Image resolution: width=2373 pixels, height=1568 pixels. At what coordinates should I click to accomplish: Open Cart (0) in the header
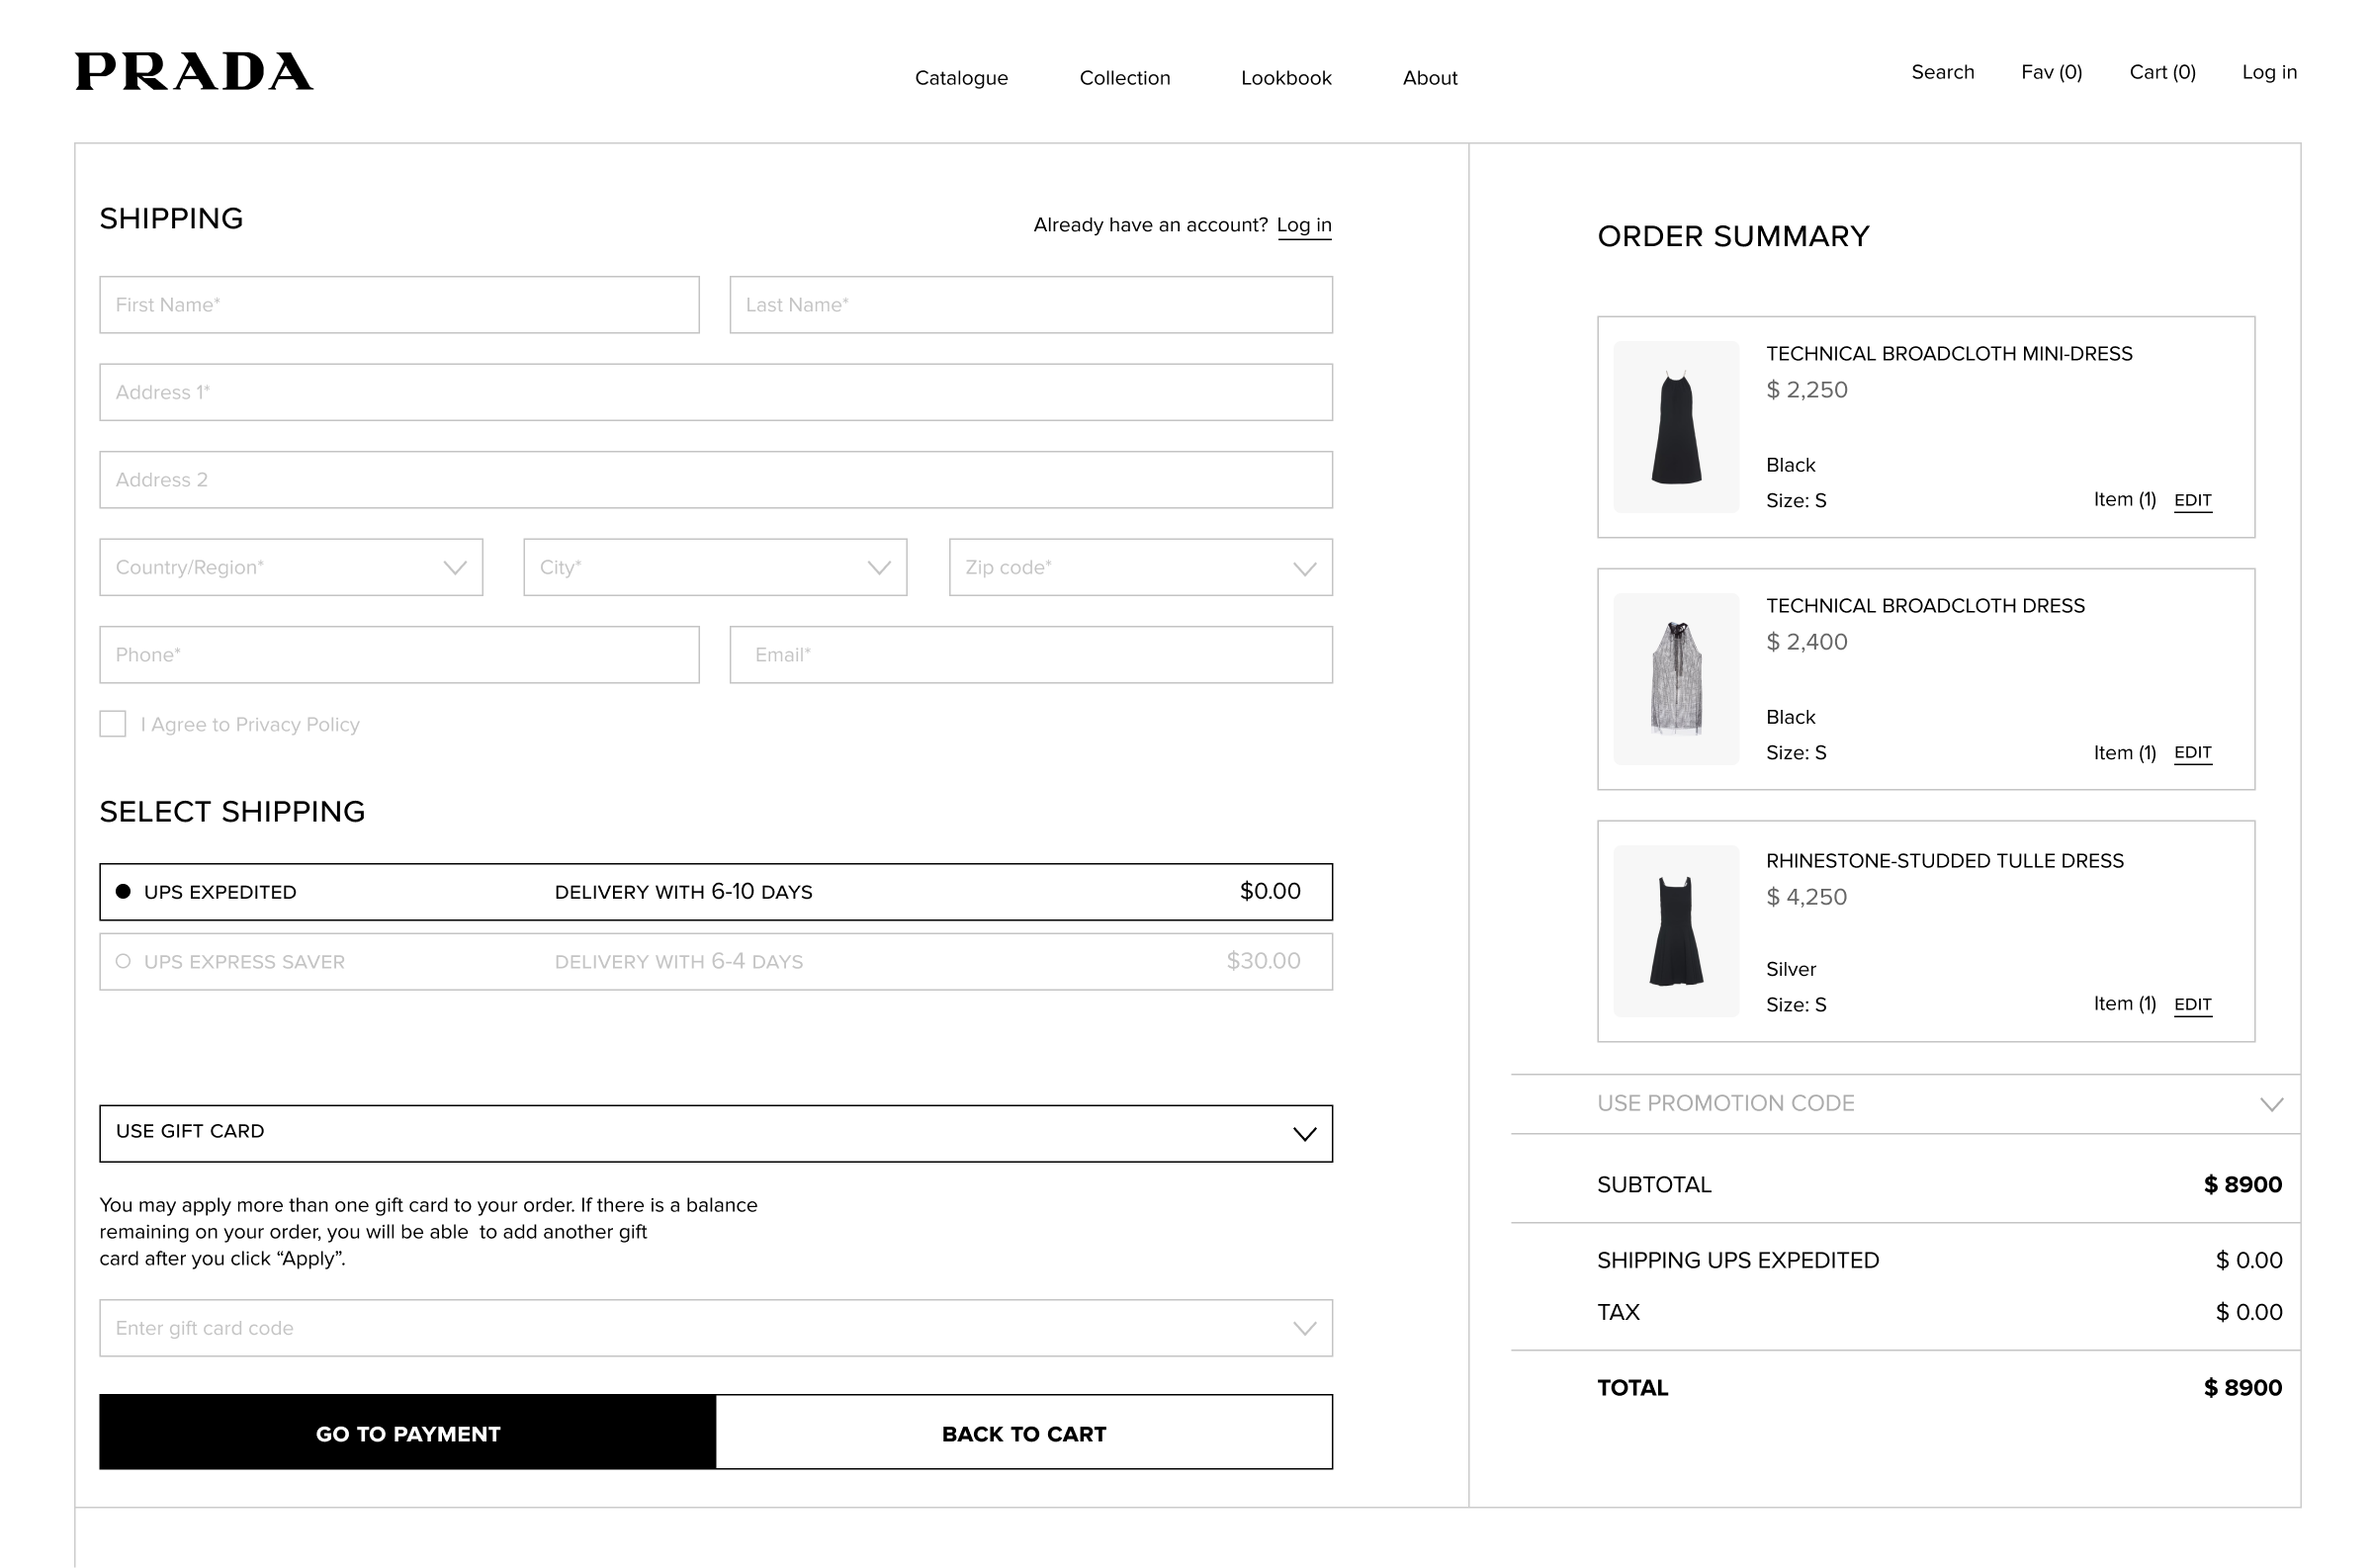click(2162, 72)
